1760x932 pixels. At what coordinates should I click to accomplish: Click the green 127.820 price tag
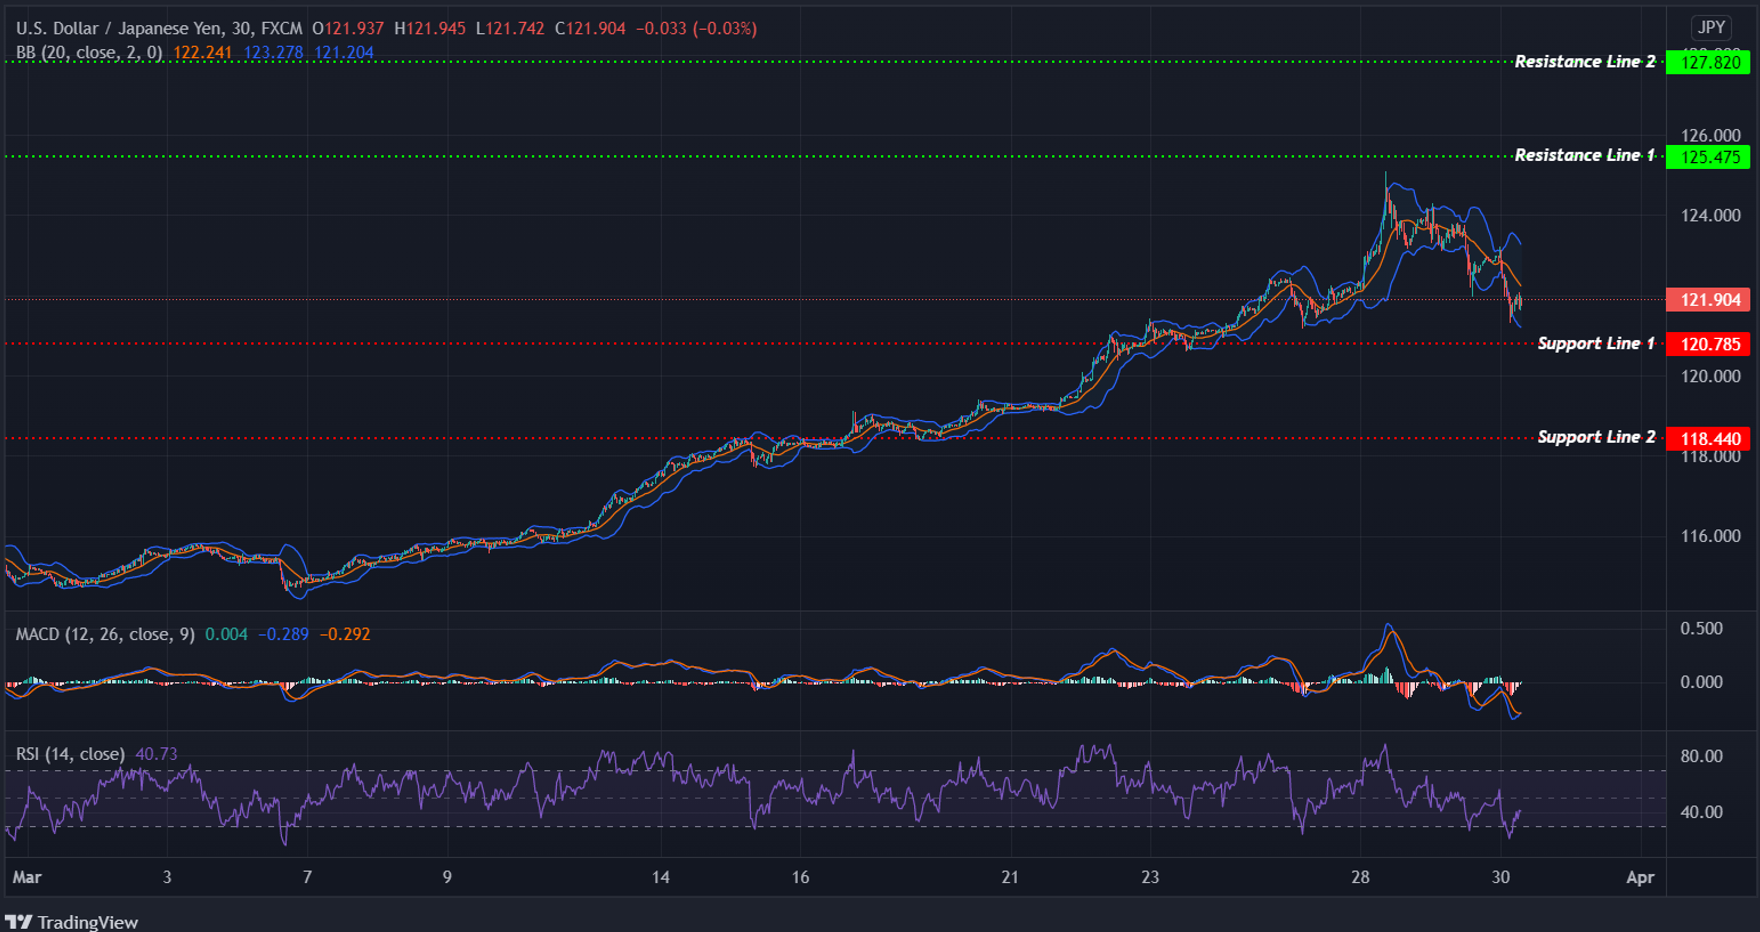click(1709, 61)
